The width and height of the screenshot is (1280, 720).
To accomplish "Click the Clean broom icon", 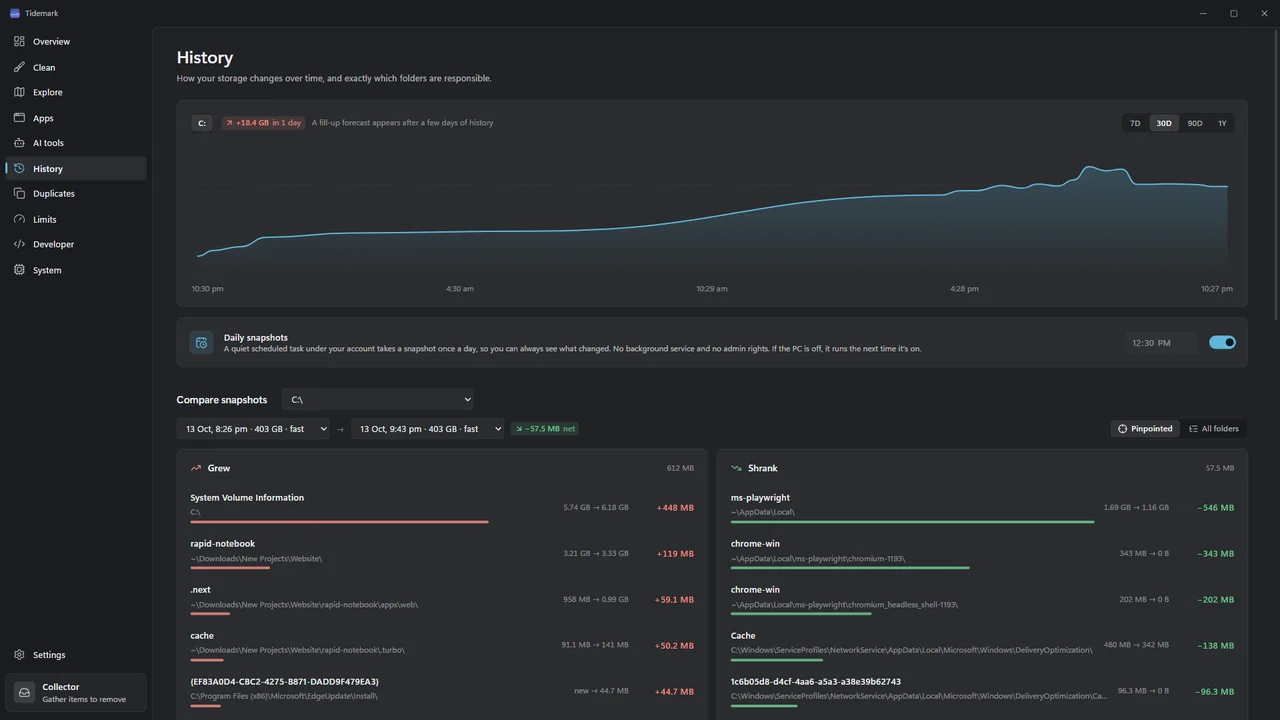I will pos(19,67).
